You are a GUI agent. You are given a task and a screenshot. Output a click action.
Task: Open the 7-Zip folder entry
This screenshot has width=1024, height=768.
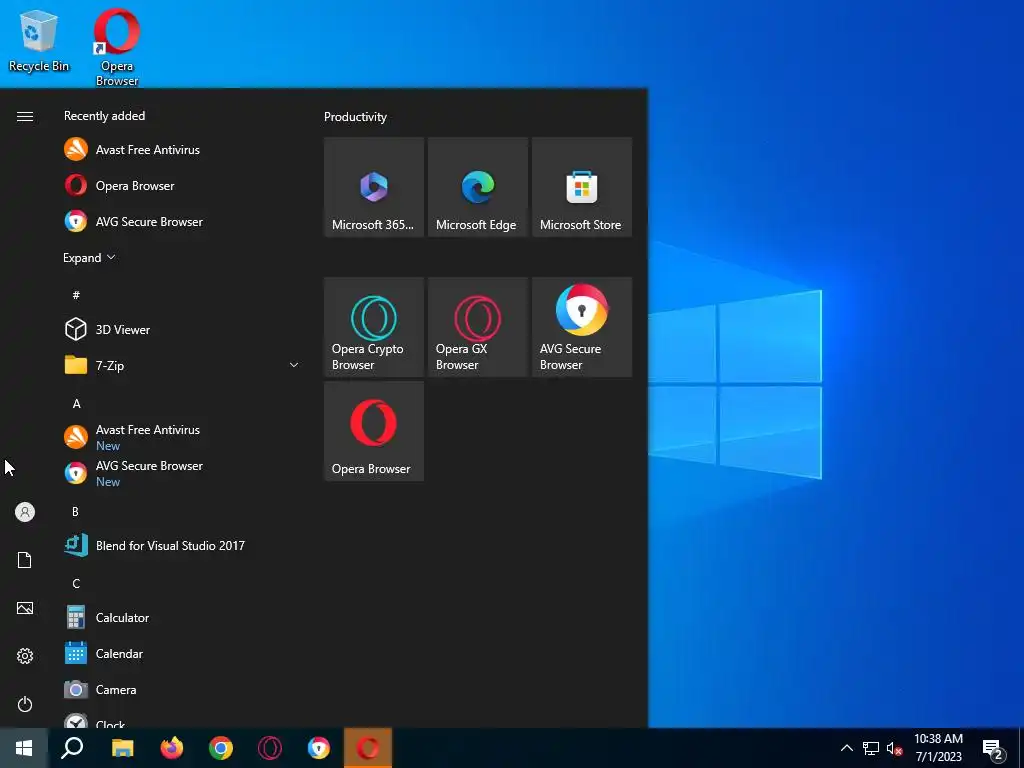click(x=182, y=365)
